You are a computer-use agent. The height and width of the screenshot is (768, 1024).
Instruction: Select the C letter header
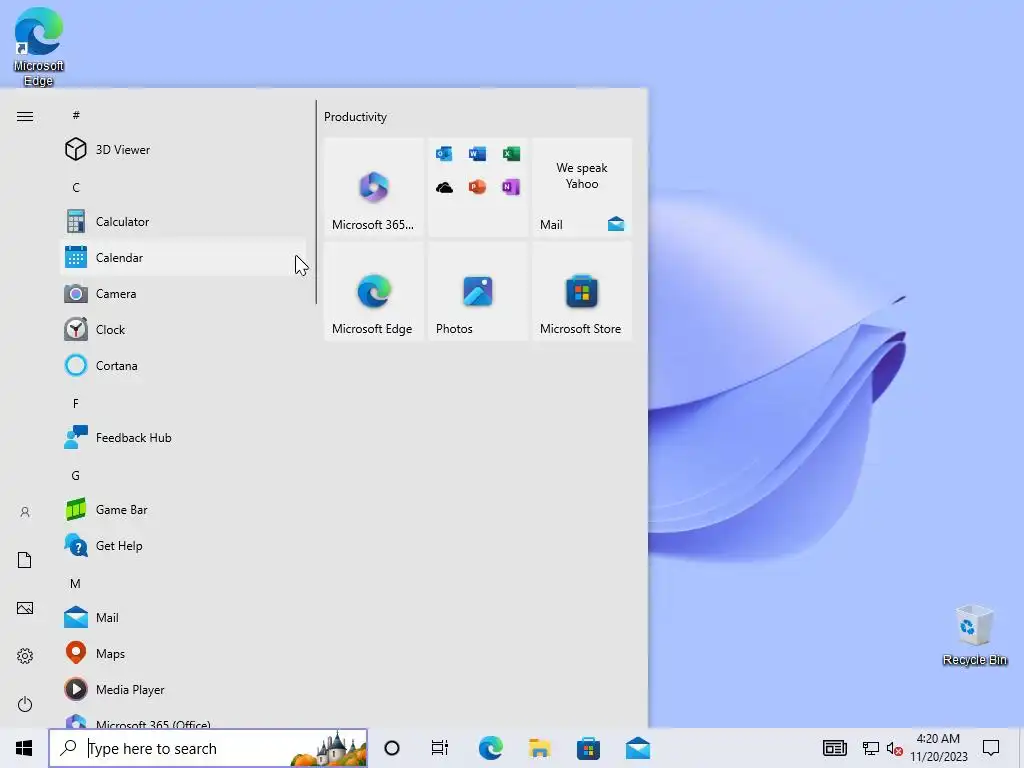[x=76, y=187]
